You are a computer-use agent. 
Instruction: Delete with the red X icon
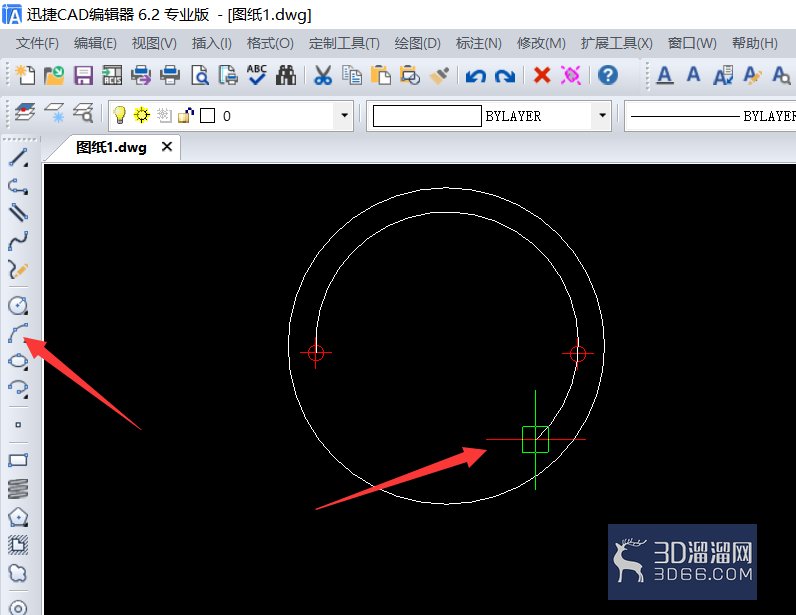[542, 75]
